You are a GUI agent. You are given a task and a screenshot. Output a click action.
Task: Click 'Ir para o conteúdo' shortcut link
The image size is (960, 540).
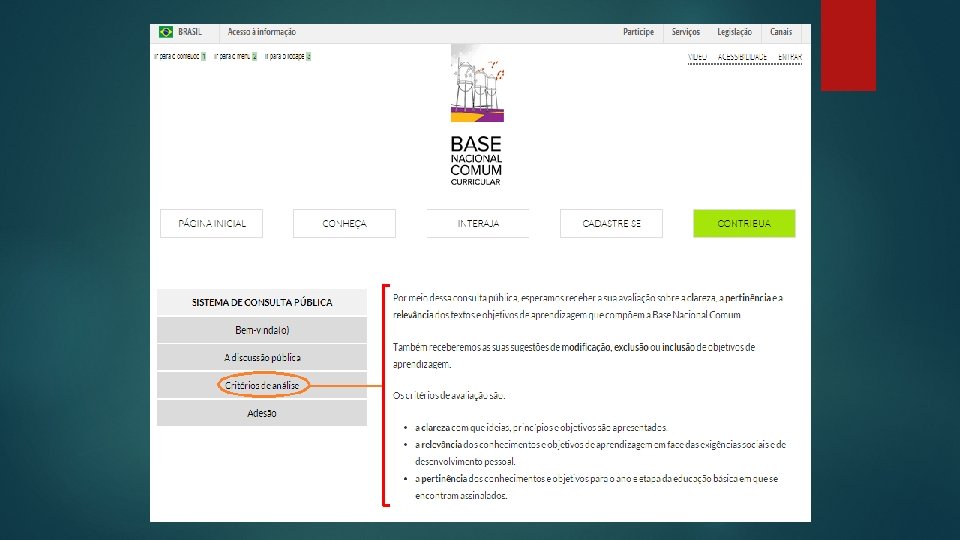point(179,56)
